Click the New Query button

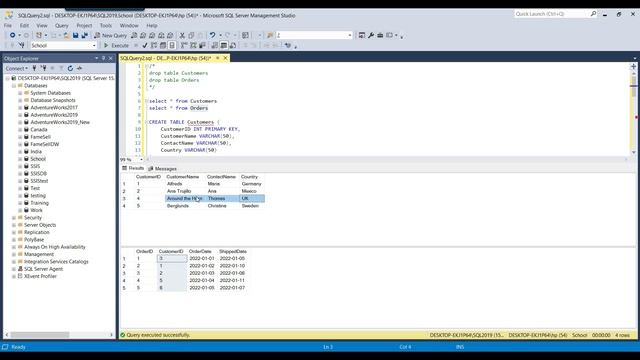(x=111, y=36)
